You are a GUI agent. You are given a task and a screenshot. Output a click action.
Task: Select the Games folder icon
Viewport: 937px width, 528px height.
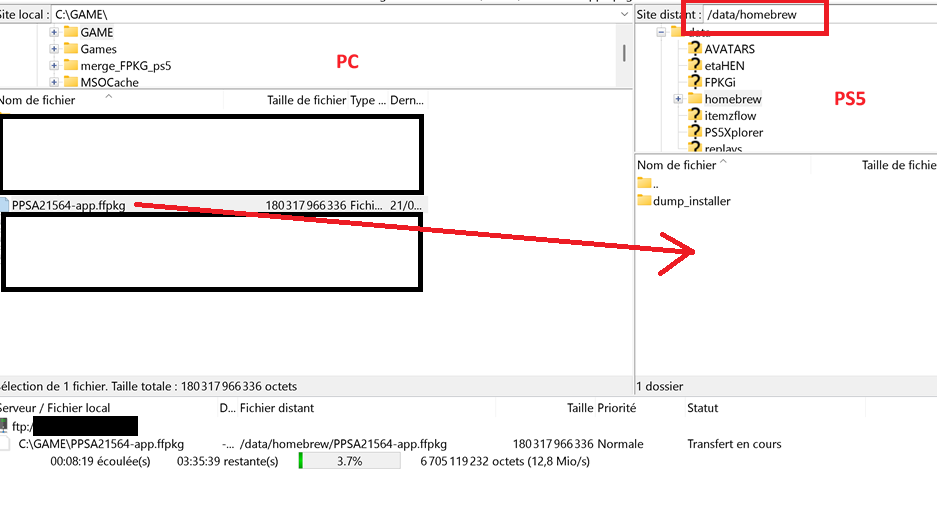(71, 48)
